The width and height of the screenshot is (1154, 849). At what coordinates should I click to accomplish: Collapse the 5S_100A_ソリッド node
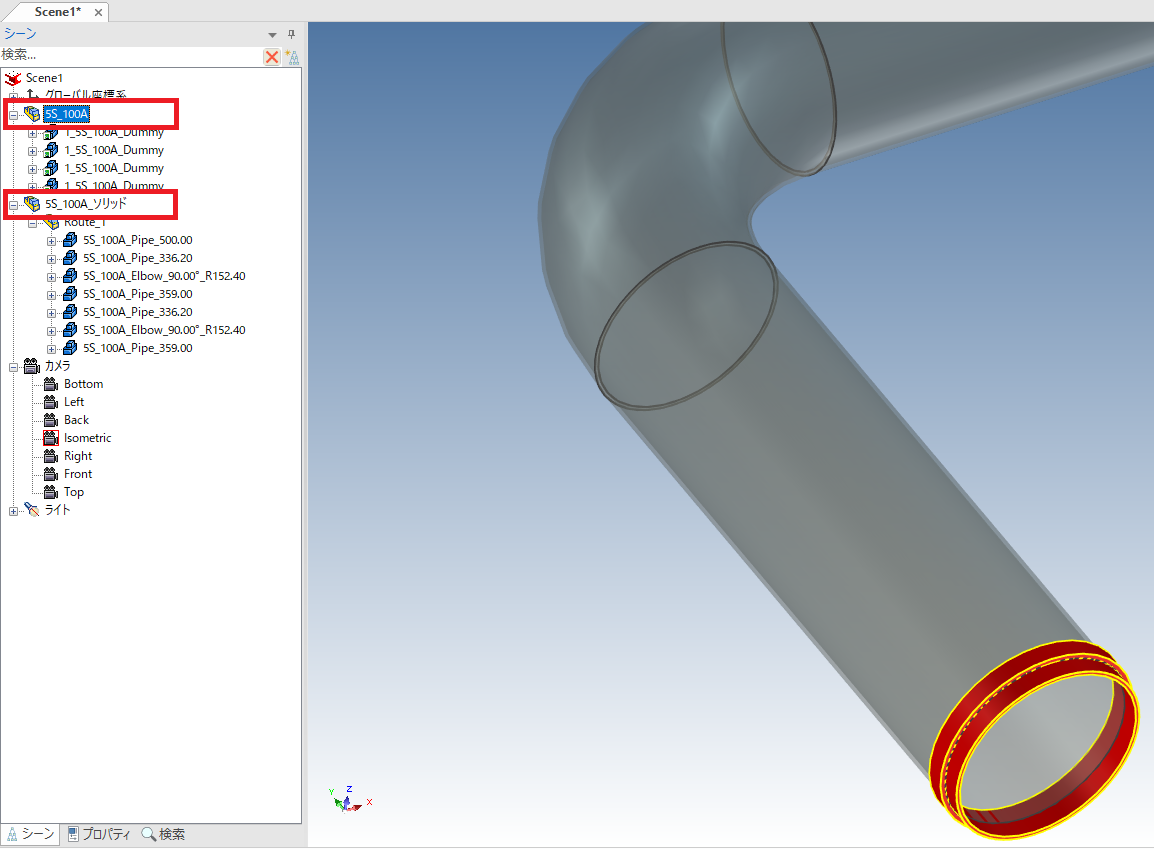click(x=14, y=204)
